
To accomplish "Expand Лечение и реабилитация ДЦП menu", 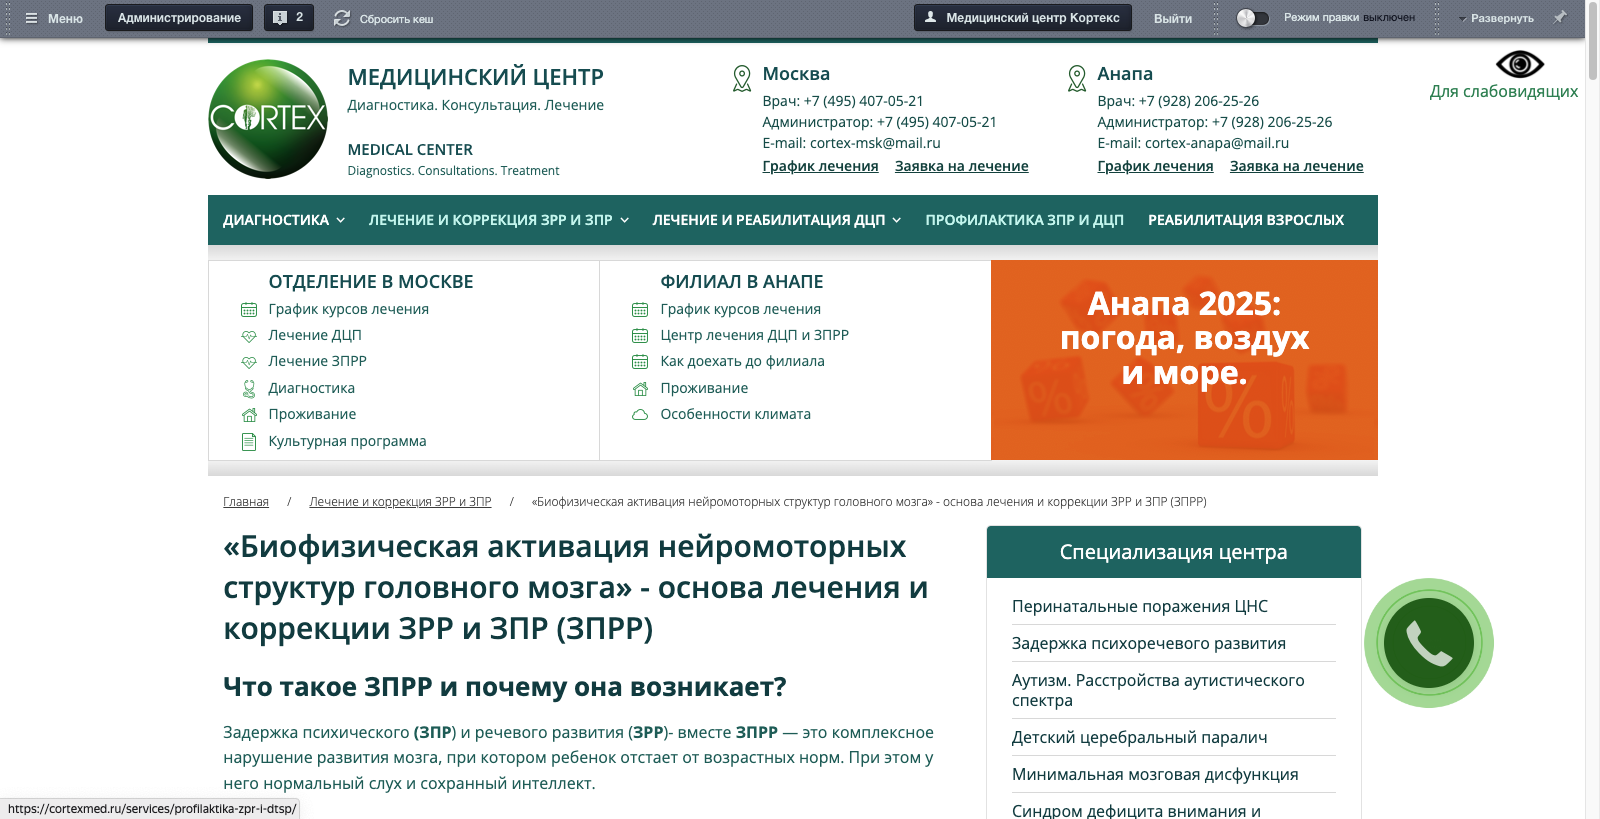I will coord(776,220).
